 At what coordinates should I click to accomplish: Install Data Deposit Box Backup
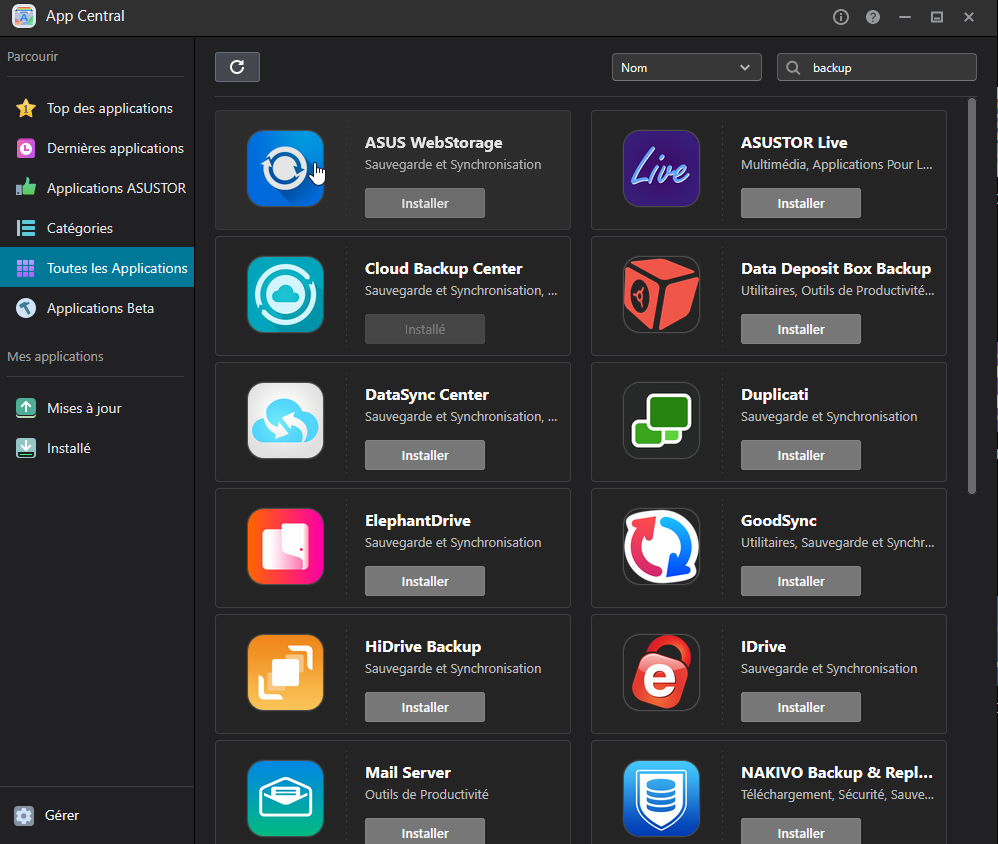(x=801, y=329)
